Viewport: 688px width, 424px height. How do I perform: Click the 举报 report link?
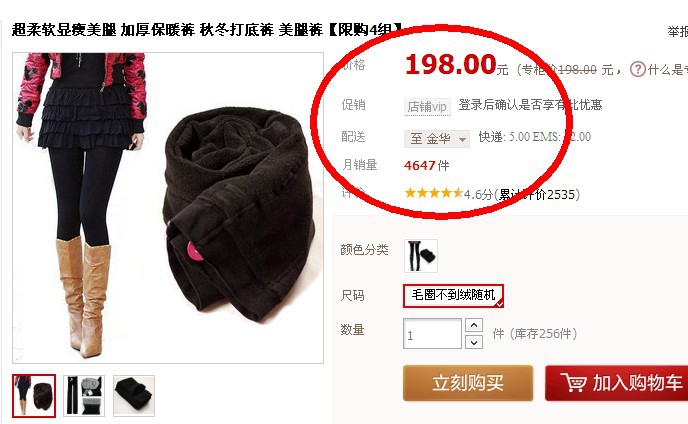tap(677, 31)
